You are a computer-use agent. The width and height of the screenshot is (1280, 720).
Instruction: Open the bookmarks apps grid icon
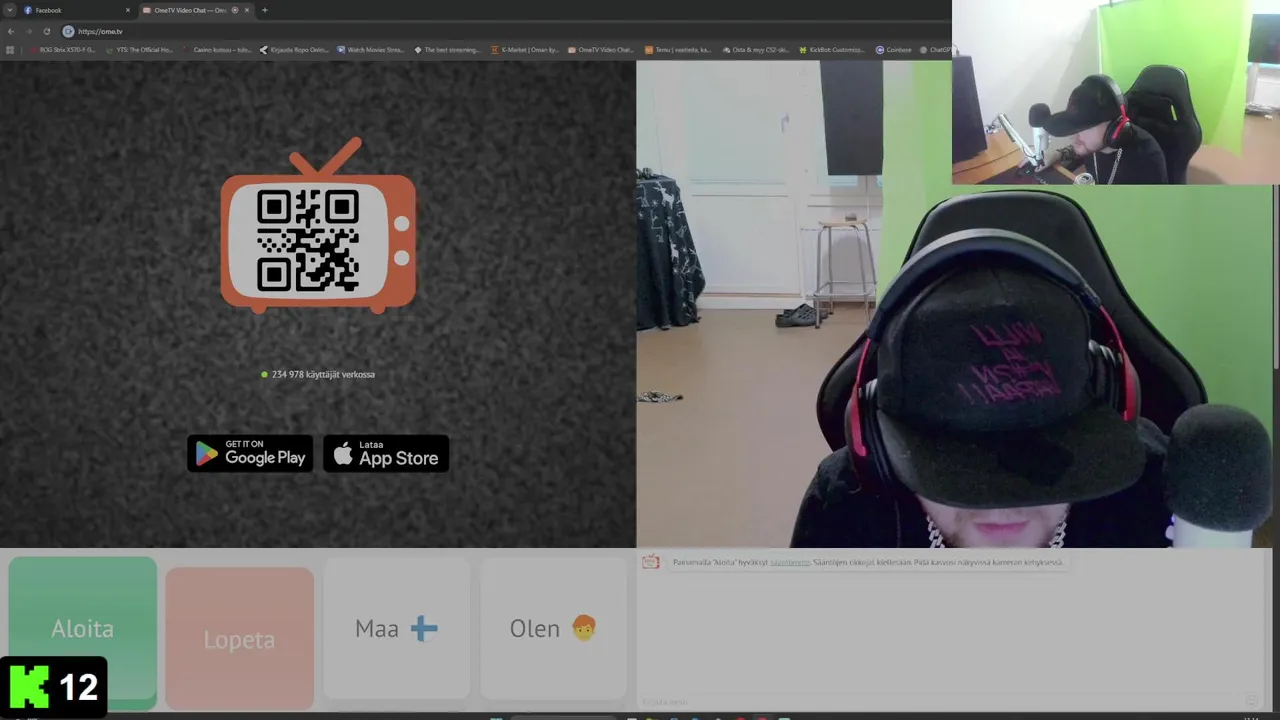pyautogui.click(x=10, y=50)
